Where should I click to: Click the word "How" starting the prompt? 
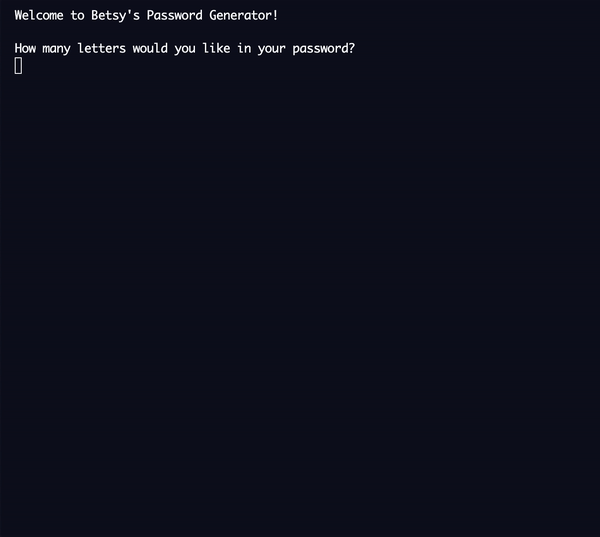pyautogui.click(x=25, y=48)
